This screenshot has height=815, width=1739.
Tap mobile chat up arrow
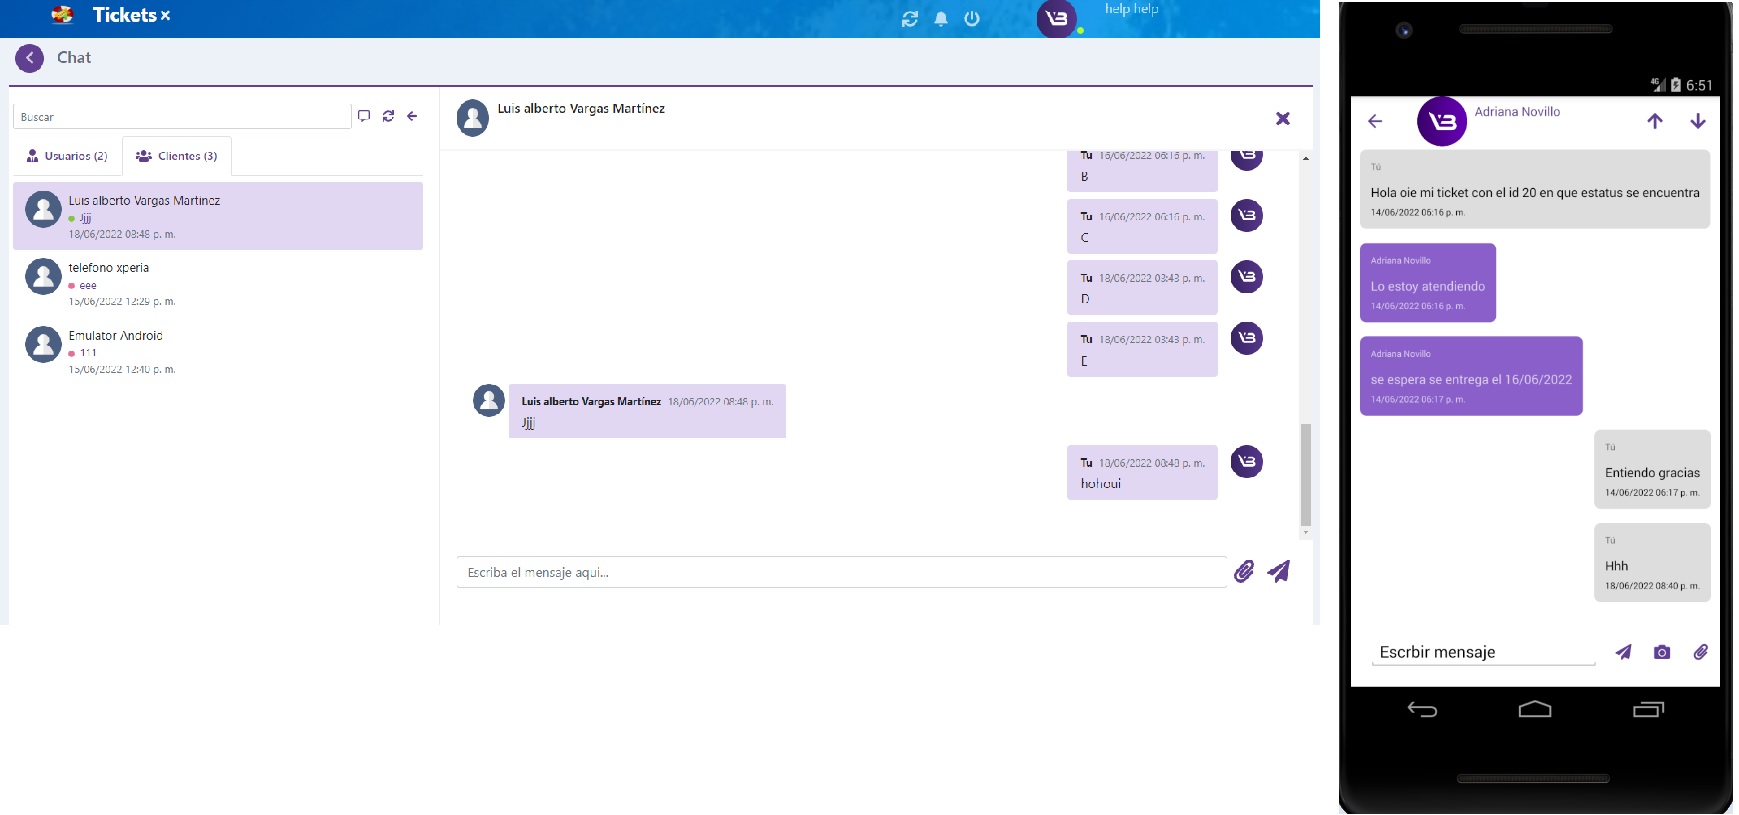click(1655, 121)
